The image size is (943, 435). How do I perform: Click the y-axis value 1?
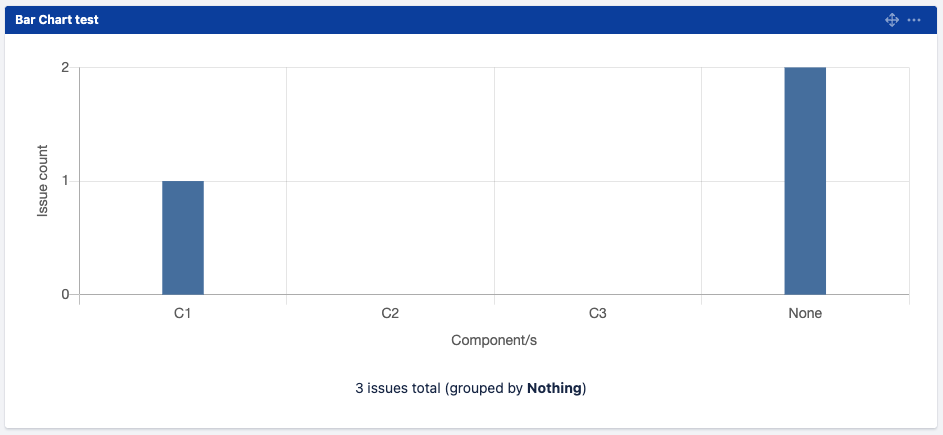click(x=65, y=181)
